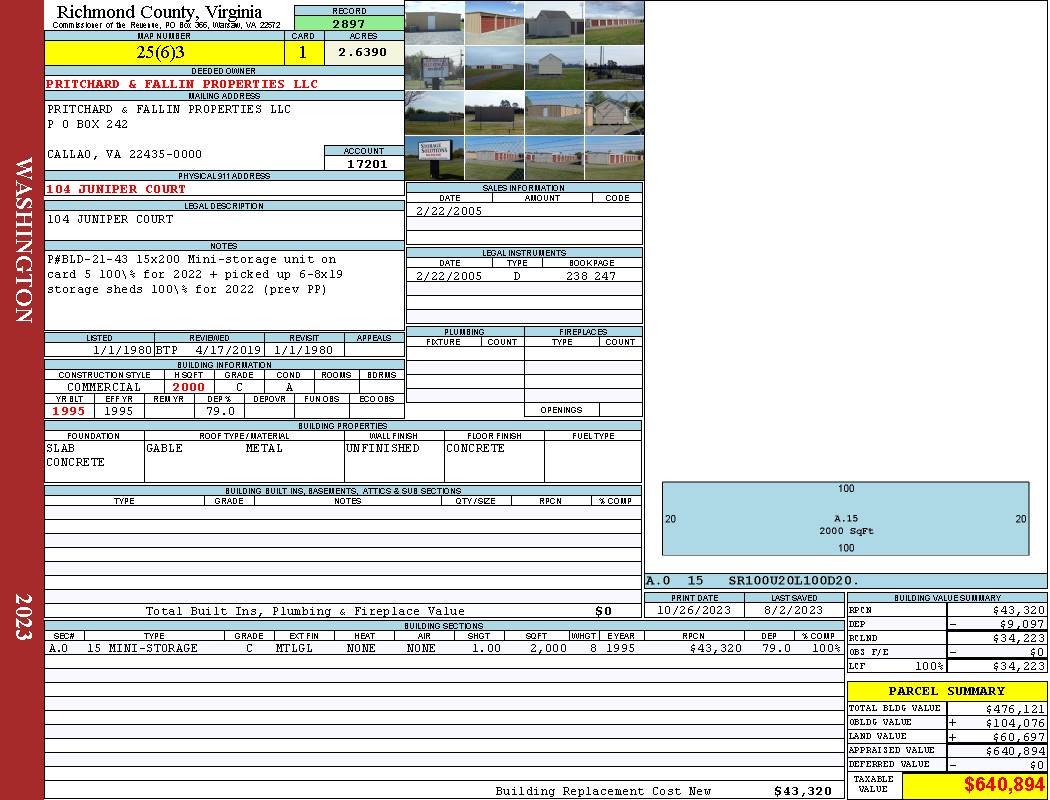Select the red H SQFT value 2000
Viewport: 1050px width, 800px height.
(x=188, y=387)
